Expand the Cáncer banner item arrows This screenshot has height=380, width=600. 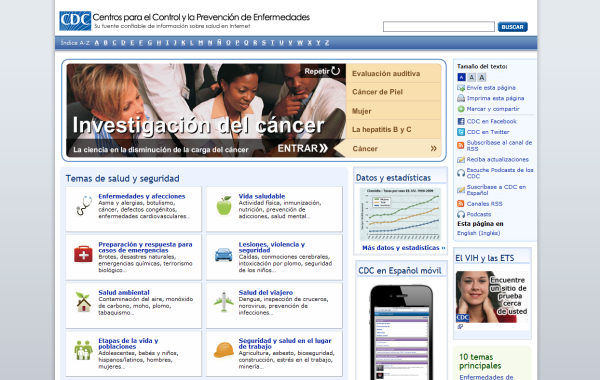coord(434,148)
